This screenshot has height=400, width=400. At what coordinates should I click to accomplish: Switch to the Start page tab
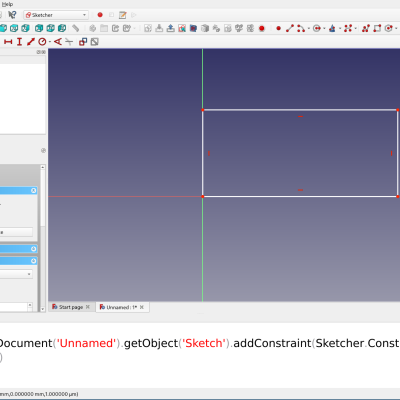[71, 307]
